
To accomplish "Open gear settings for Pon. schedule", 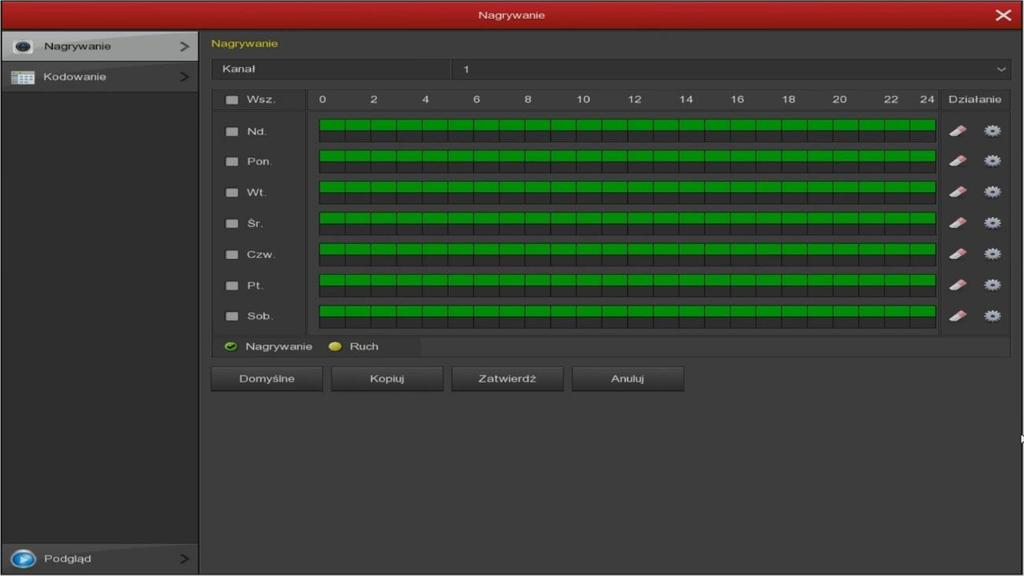I will (992, 161).
